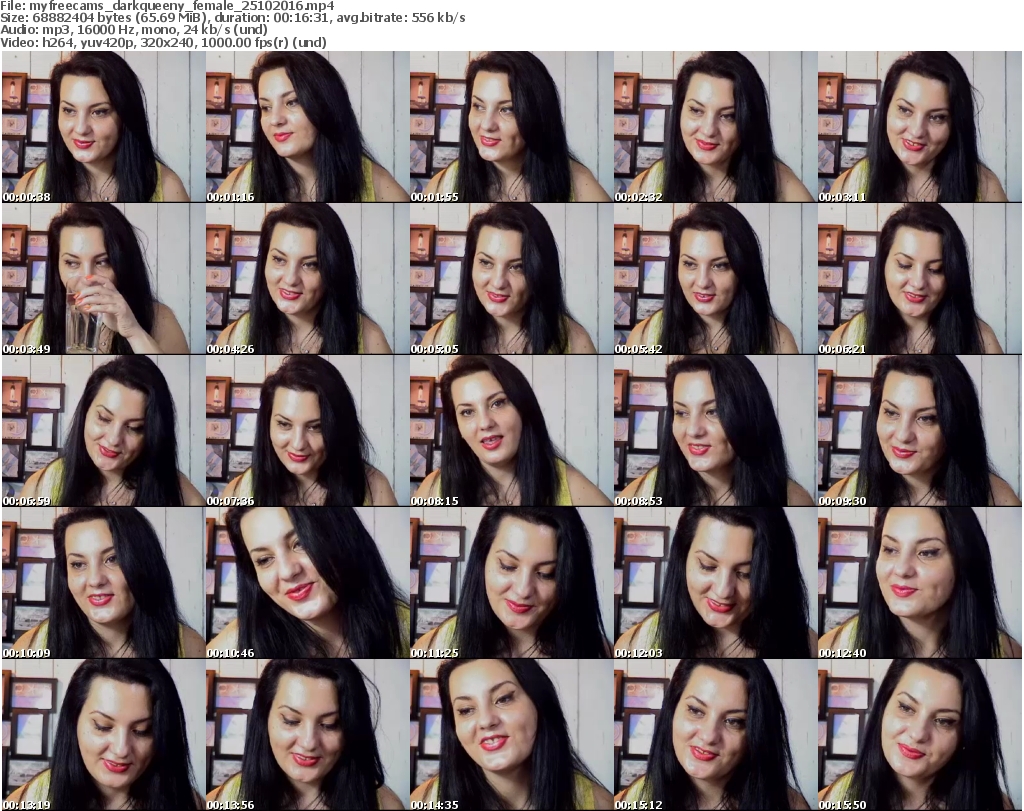The image size is (1024, 811).
Task: Open the frame marked 00:06:59
Action: click(x=103, y=431)
